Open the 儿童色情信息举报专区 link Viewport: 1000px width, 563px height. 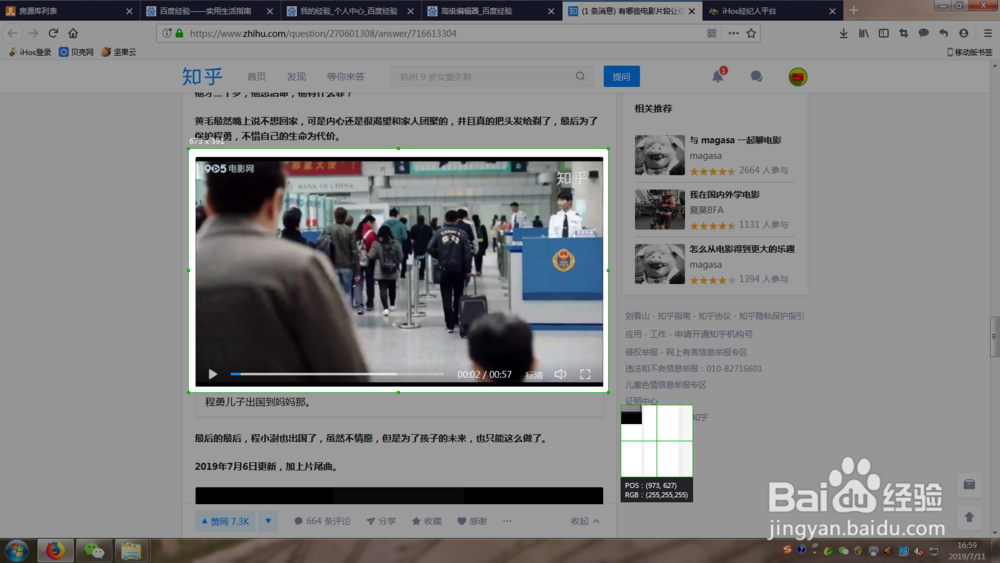click(x=666, y=384)
